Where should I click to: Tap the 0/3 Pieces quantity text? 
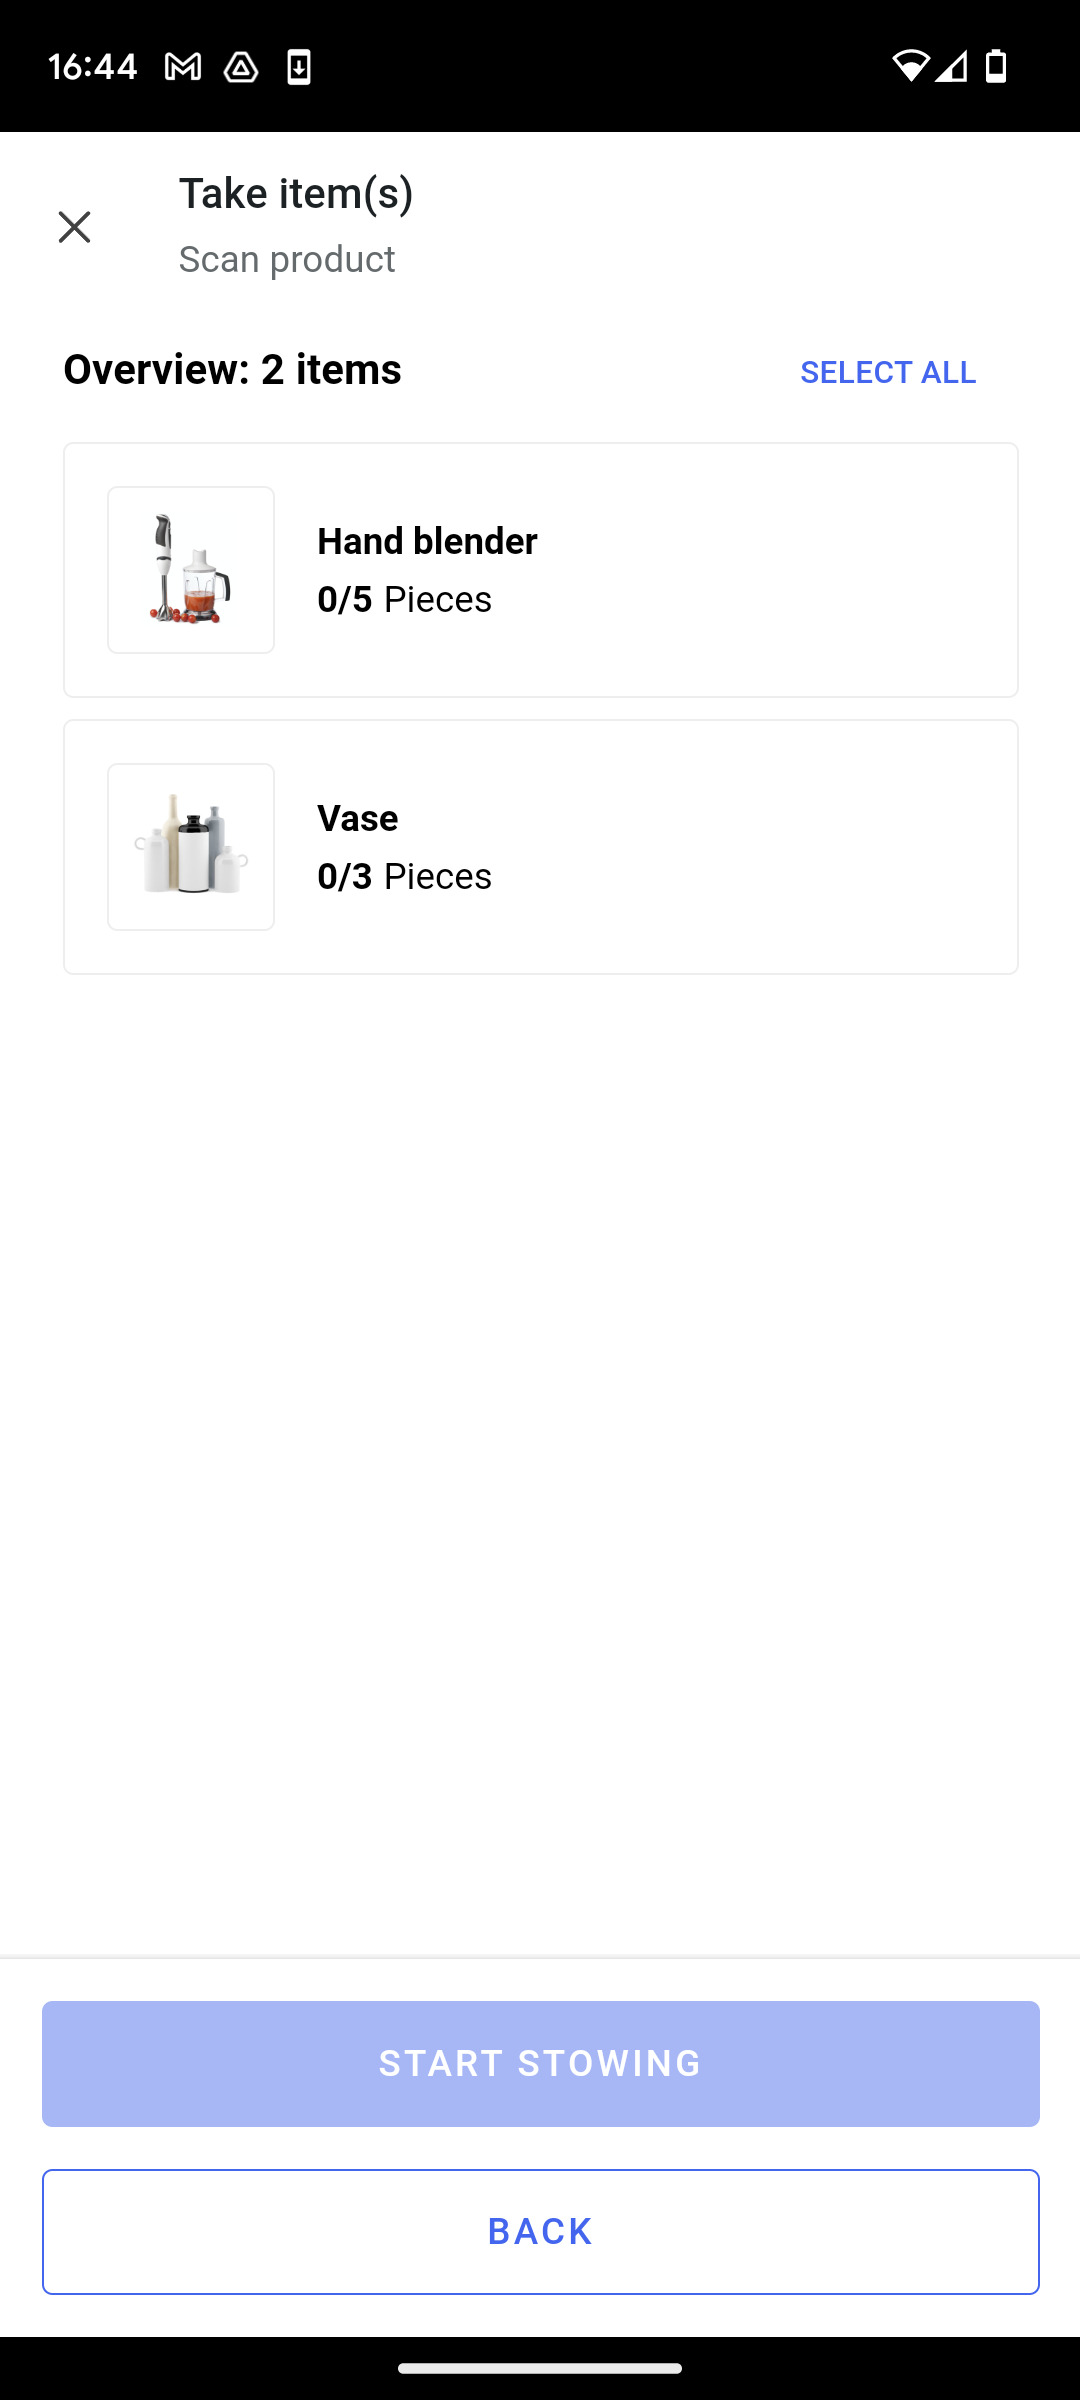pyautogui.click(x=404, y=877)
